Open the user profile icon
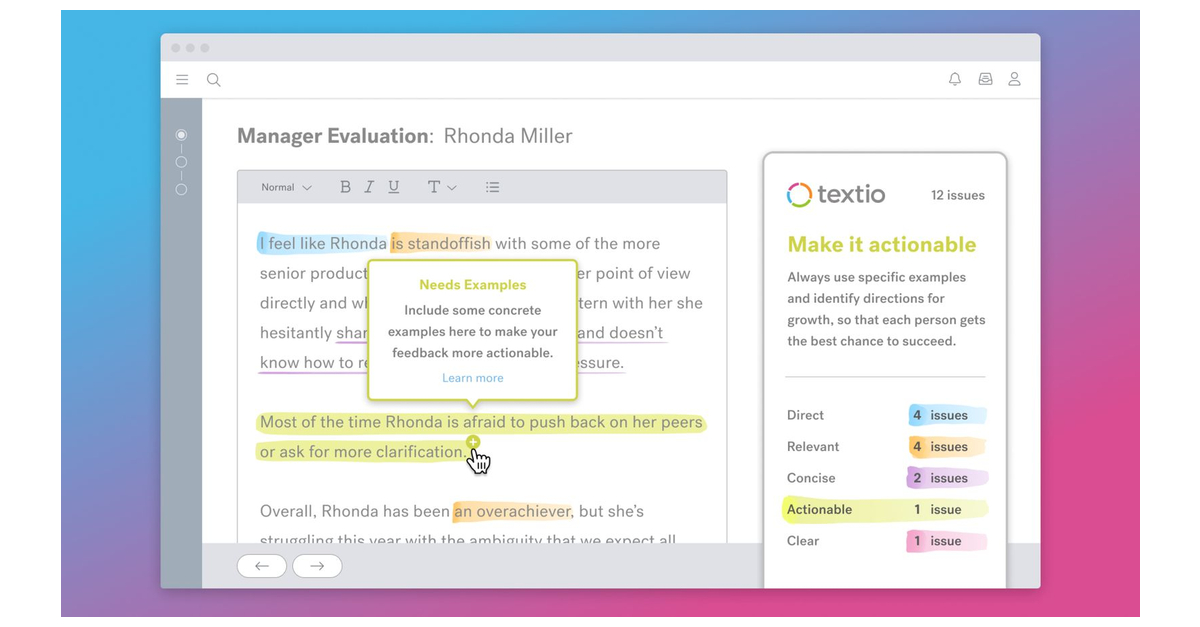 pos(1014,80)
